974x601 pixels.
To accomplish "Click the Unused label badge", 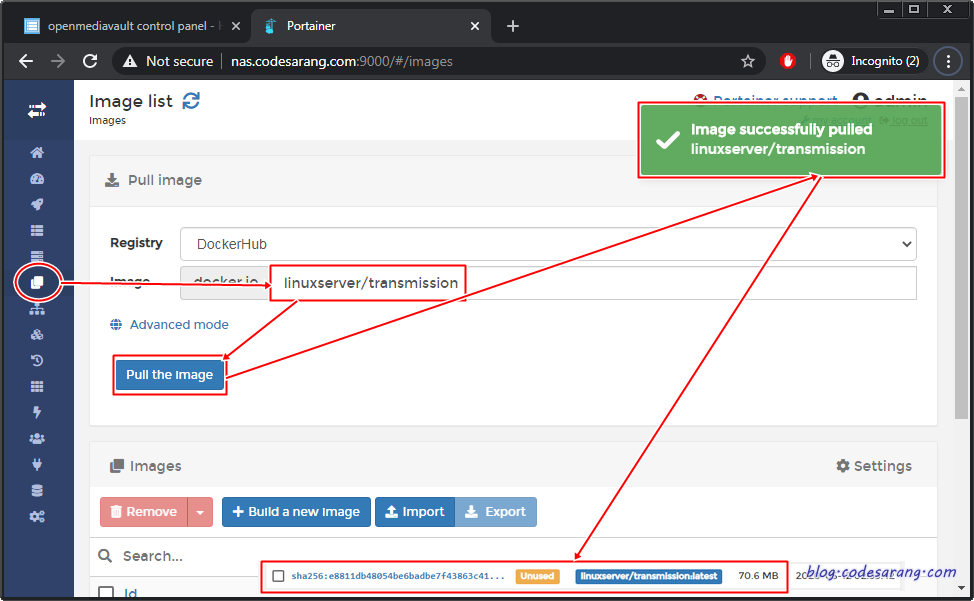I will tap(537, 576).
